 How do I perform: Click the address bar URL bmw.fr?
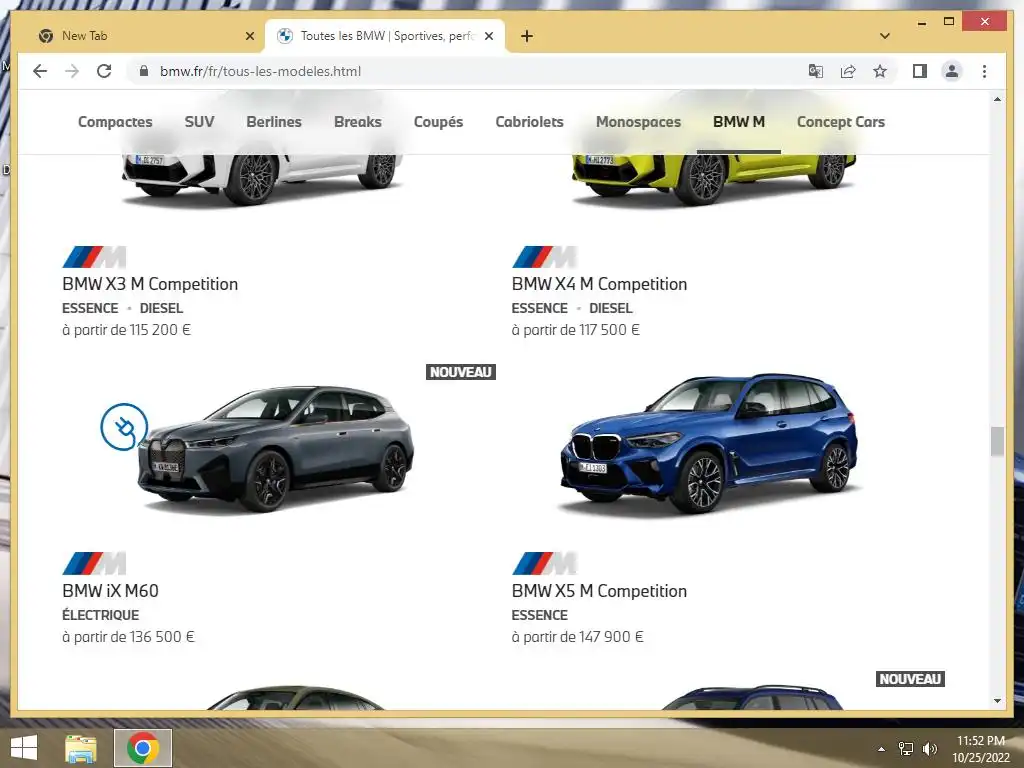coord(260,71)
